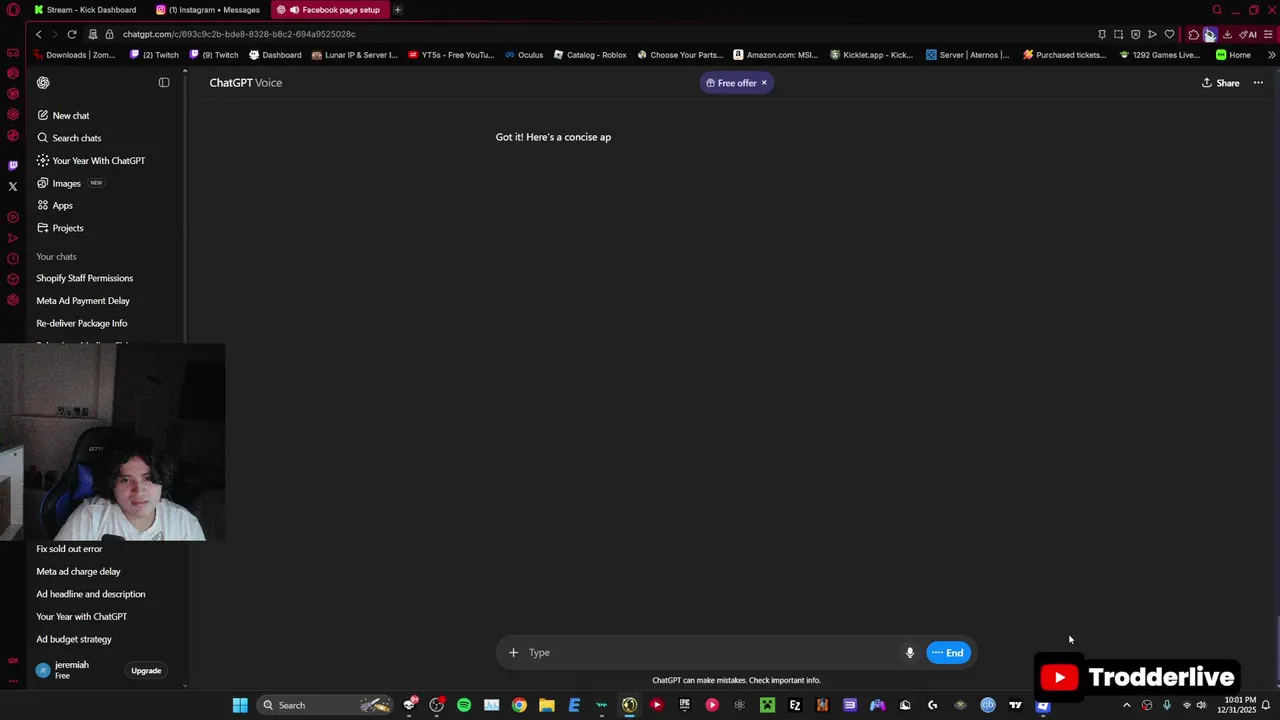Dismiss the Free offer badge with the X
Screen dimensions: 1280x720
point(764,83)
